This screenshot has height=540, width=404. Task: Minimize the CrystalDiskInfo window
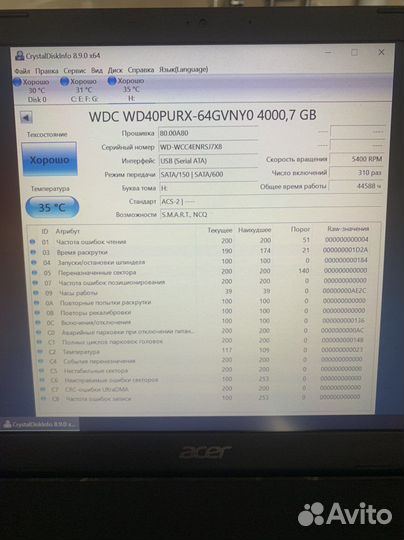coord(328,52)
